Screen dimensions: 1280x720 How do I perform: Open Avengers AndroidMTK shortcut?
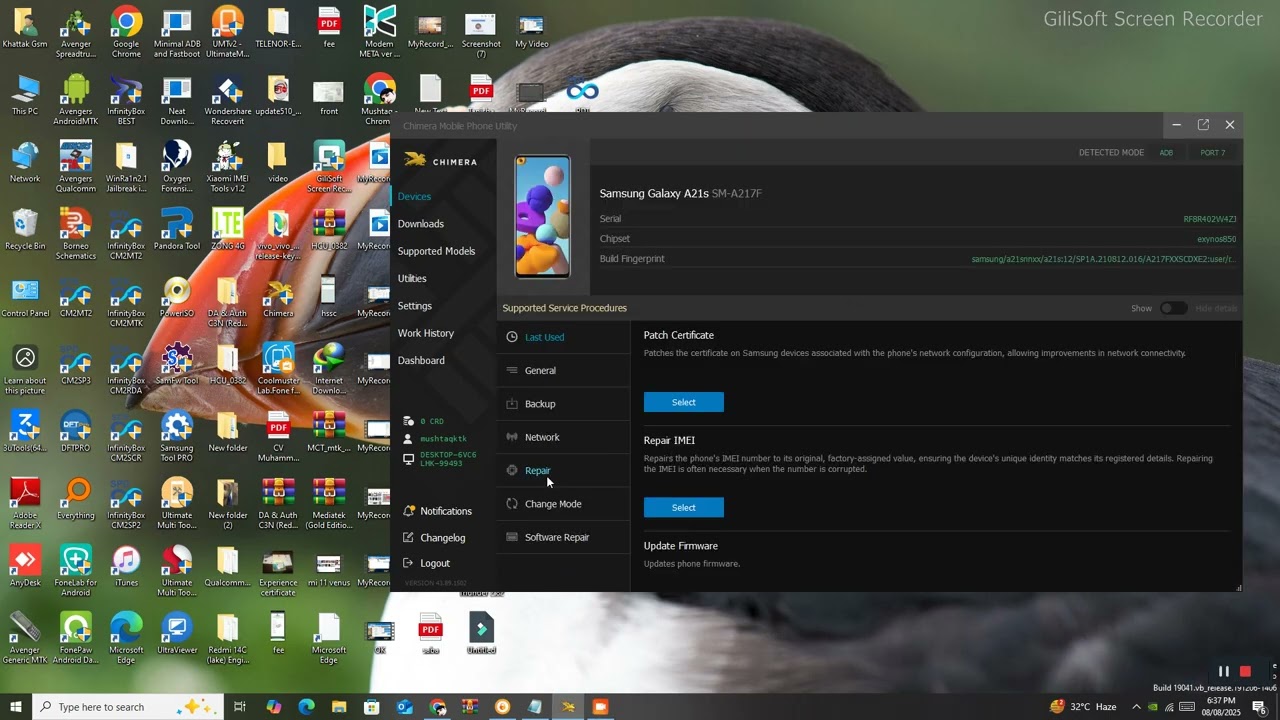pos(76,99)
